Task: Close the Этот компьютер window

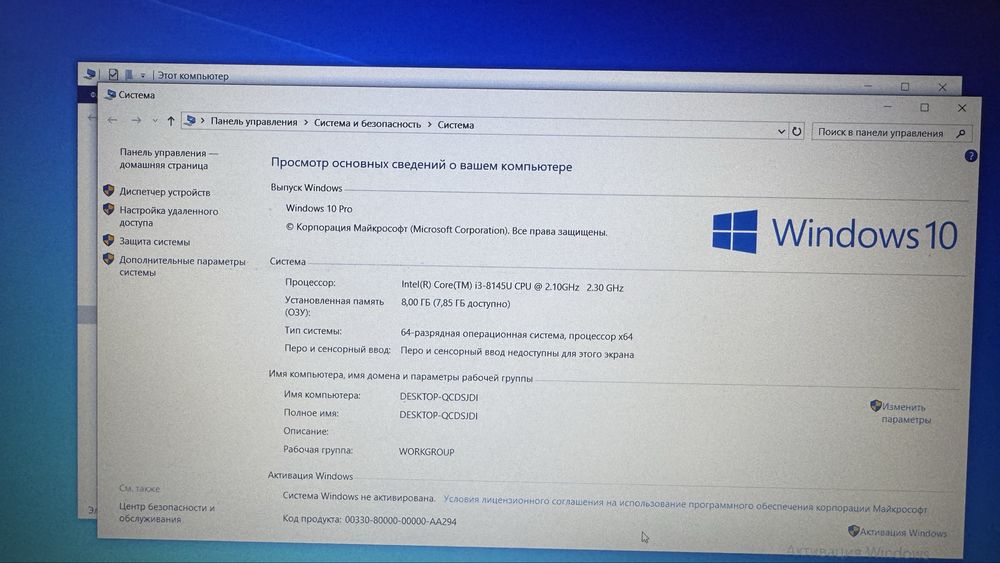Action: point(942,87)
